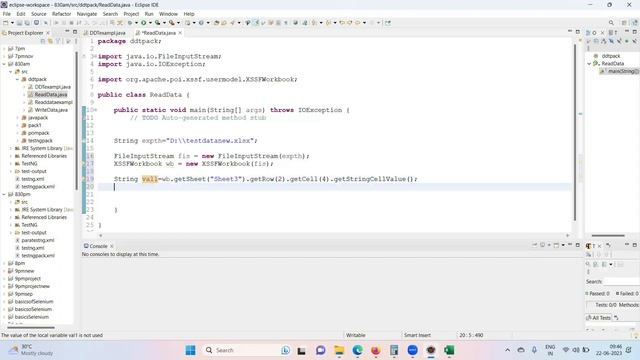The width and height of the screenshot is (640, 360).
Task: Select the All Tests tab in TestNG view
Action: [x=598, y=318]
